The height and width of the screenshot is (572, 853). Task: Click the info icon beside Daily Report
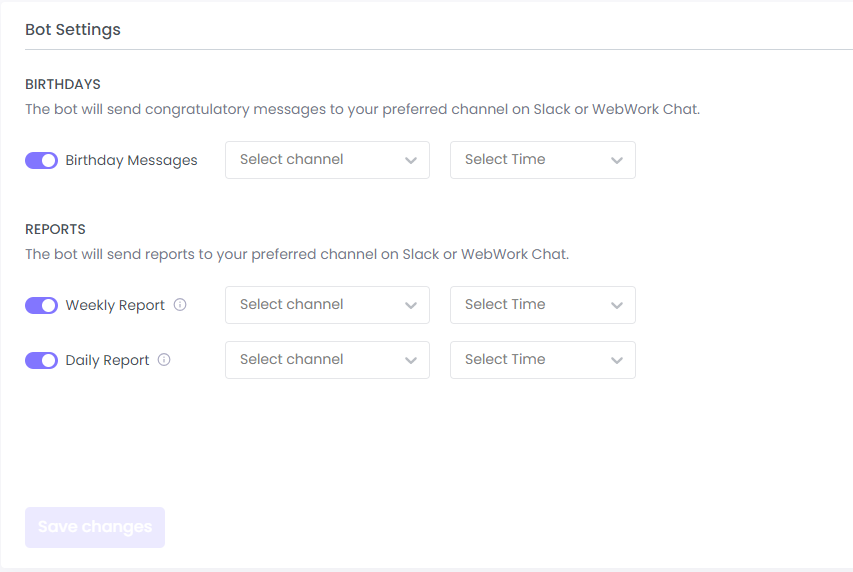pos(164,360)
